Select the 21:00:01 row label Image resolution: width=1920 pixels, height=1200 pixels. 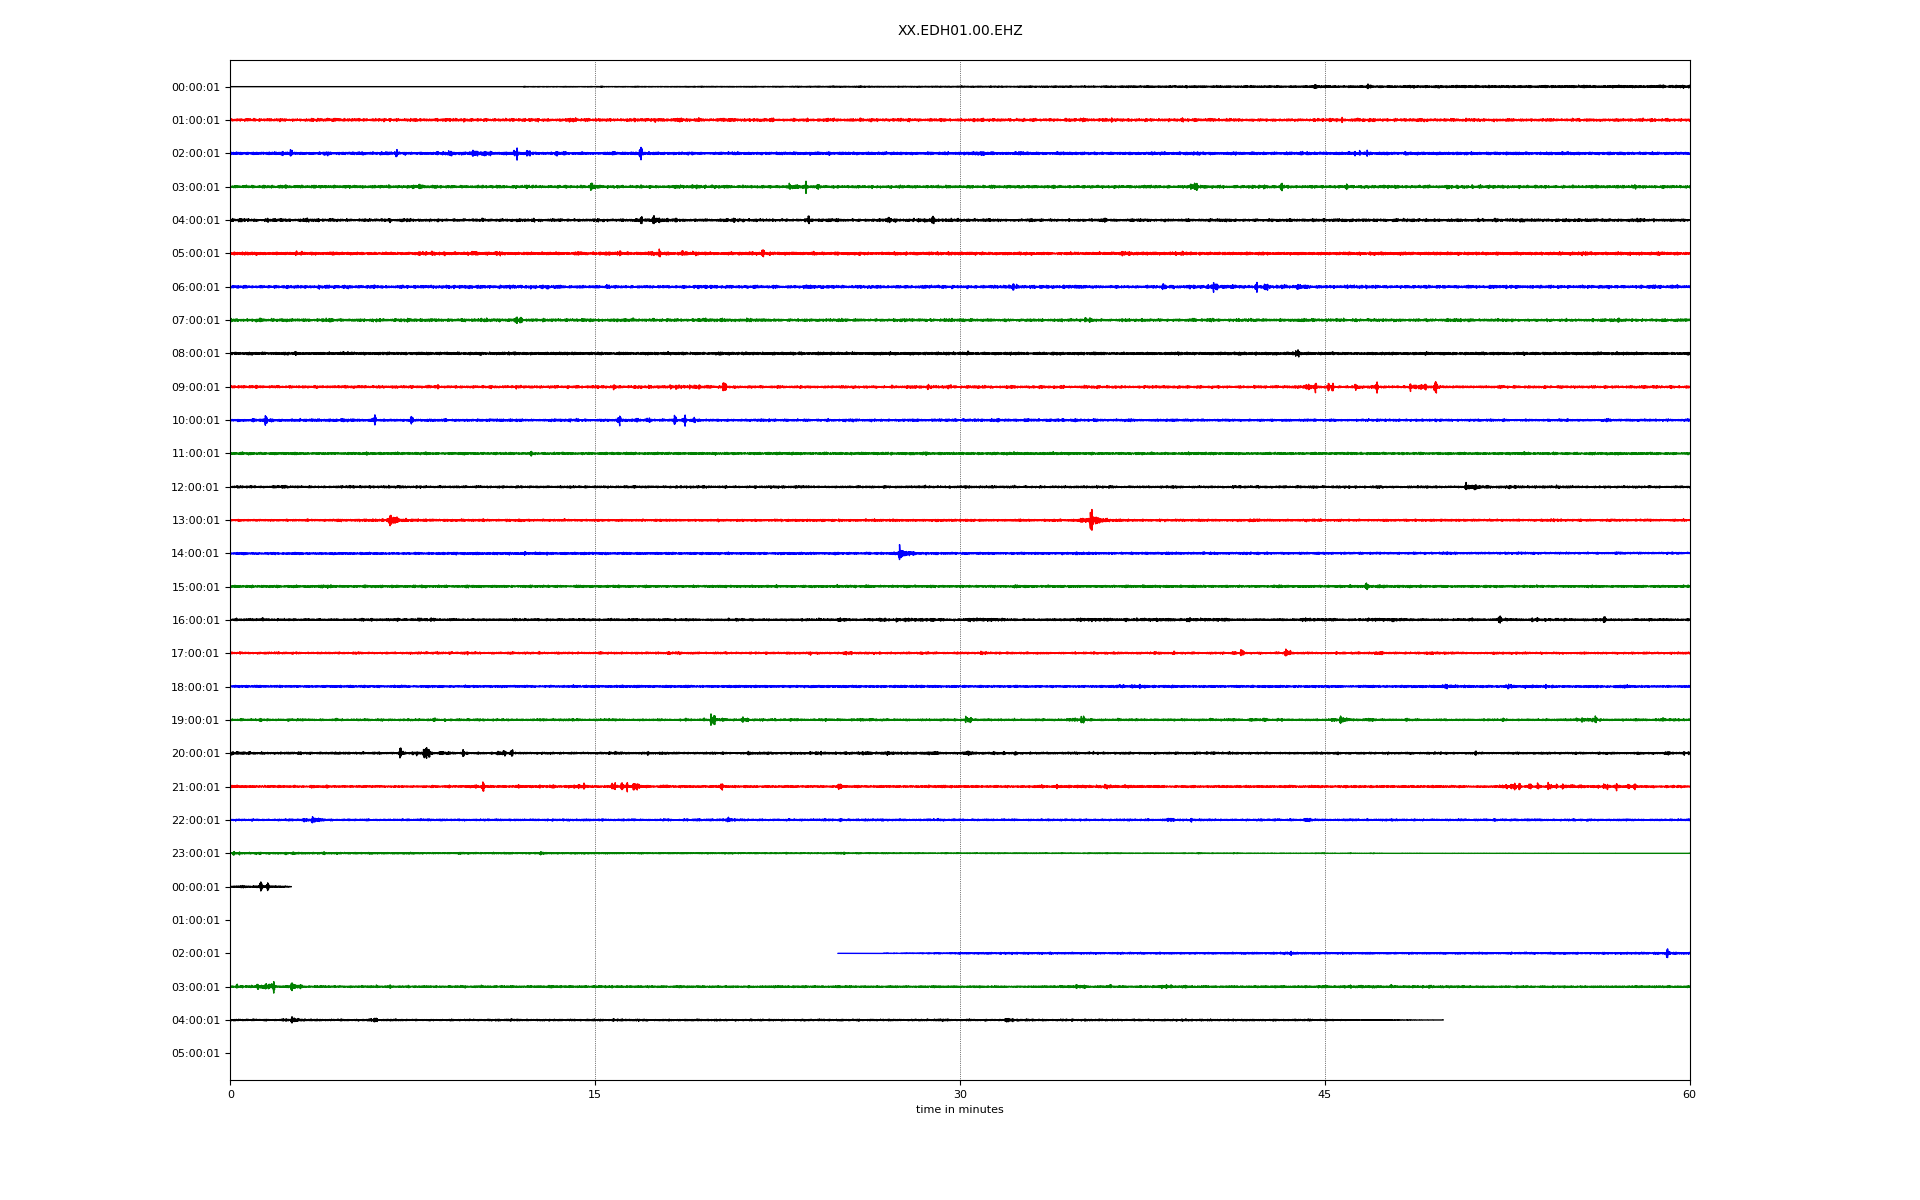pyautogui.click(x=195, y=788)
